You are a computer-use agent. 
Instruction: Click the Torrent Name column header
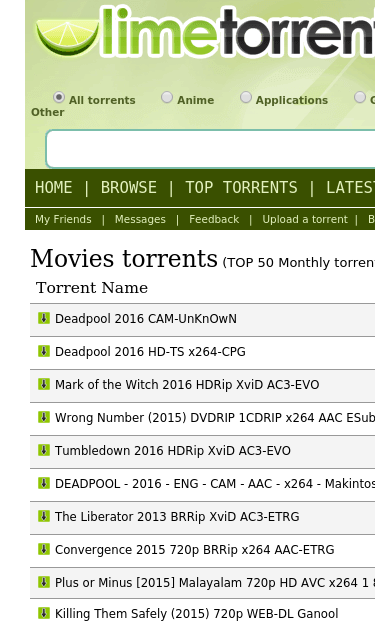[92, 288]
